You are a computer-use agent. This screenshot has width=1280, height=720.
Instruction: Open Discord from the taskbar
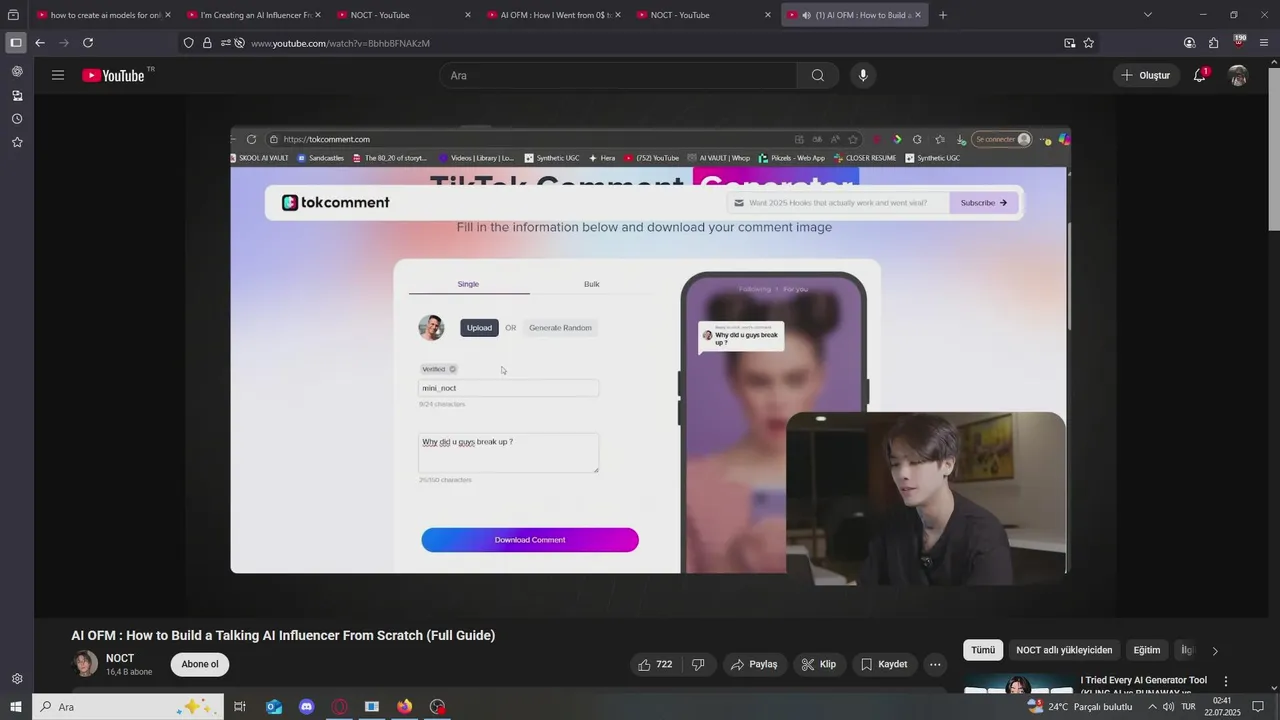tap(306, 707)
